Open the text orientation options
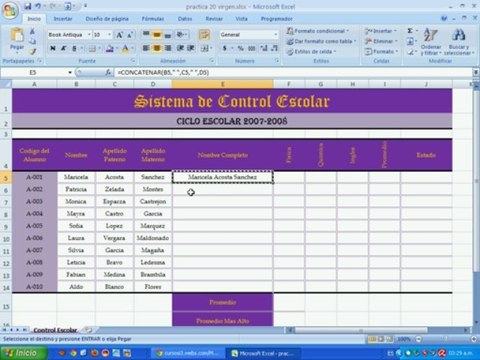The height and width of the screenshot is (360, 480). click(x=181, y=34)
